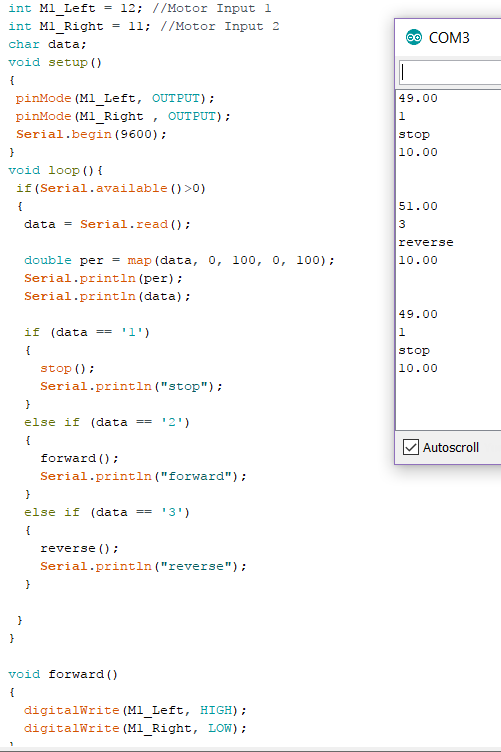This screenshot has width=501, height=752.
Task: Click the 'if(Serial.available()>0)' code line
Action: (x=111, y=188)
